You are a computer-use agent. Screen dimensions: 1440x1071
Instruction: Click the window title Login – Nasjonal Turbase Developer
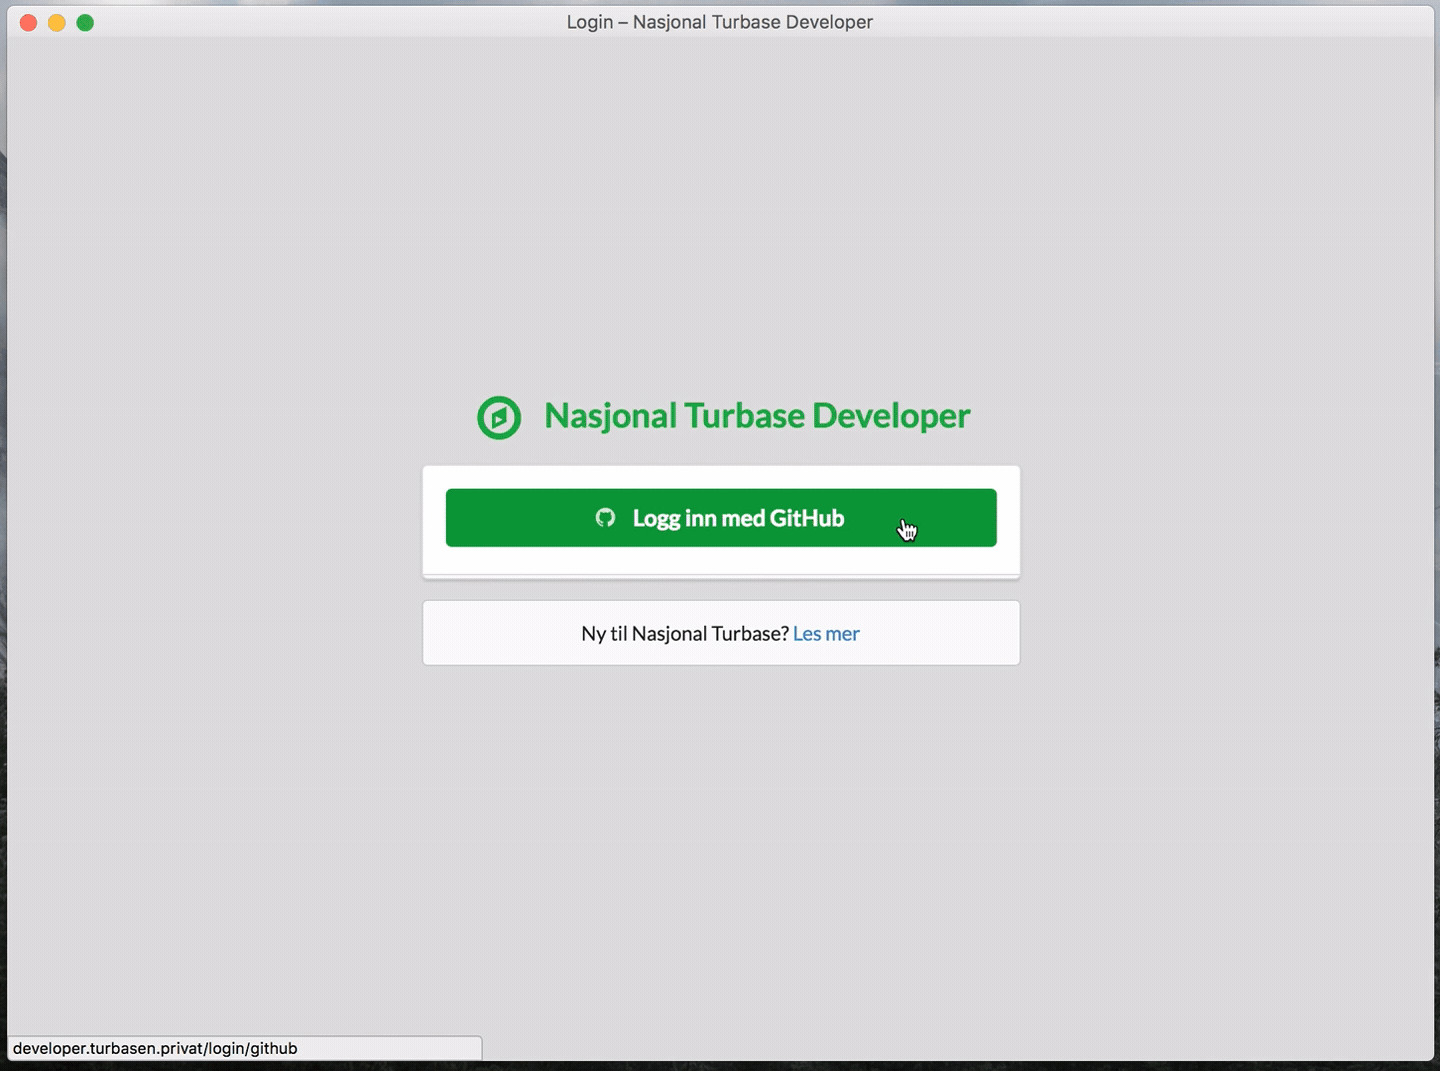(720, 22)
